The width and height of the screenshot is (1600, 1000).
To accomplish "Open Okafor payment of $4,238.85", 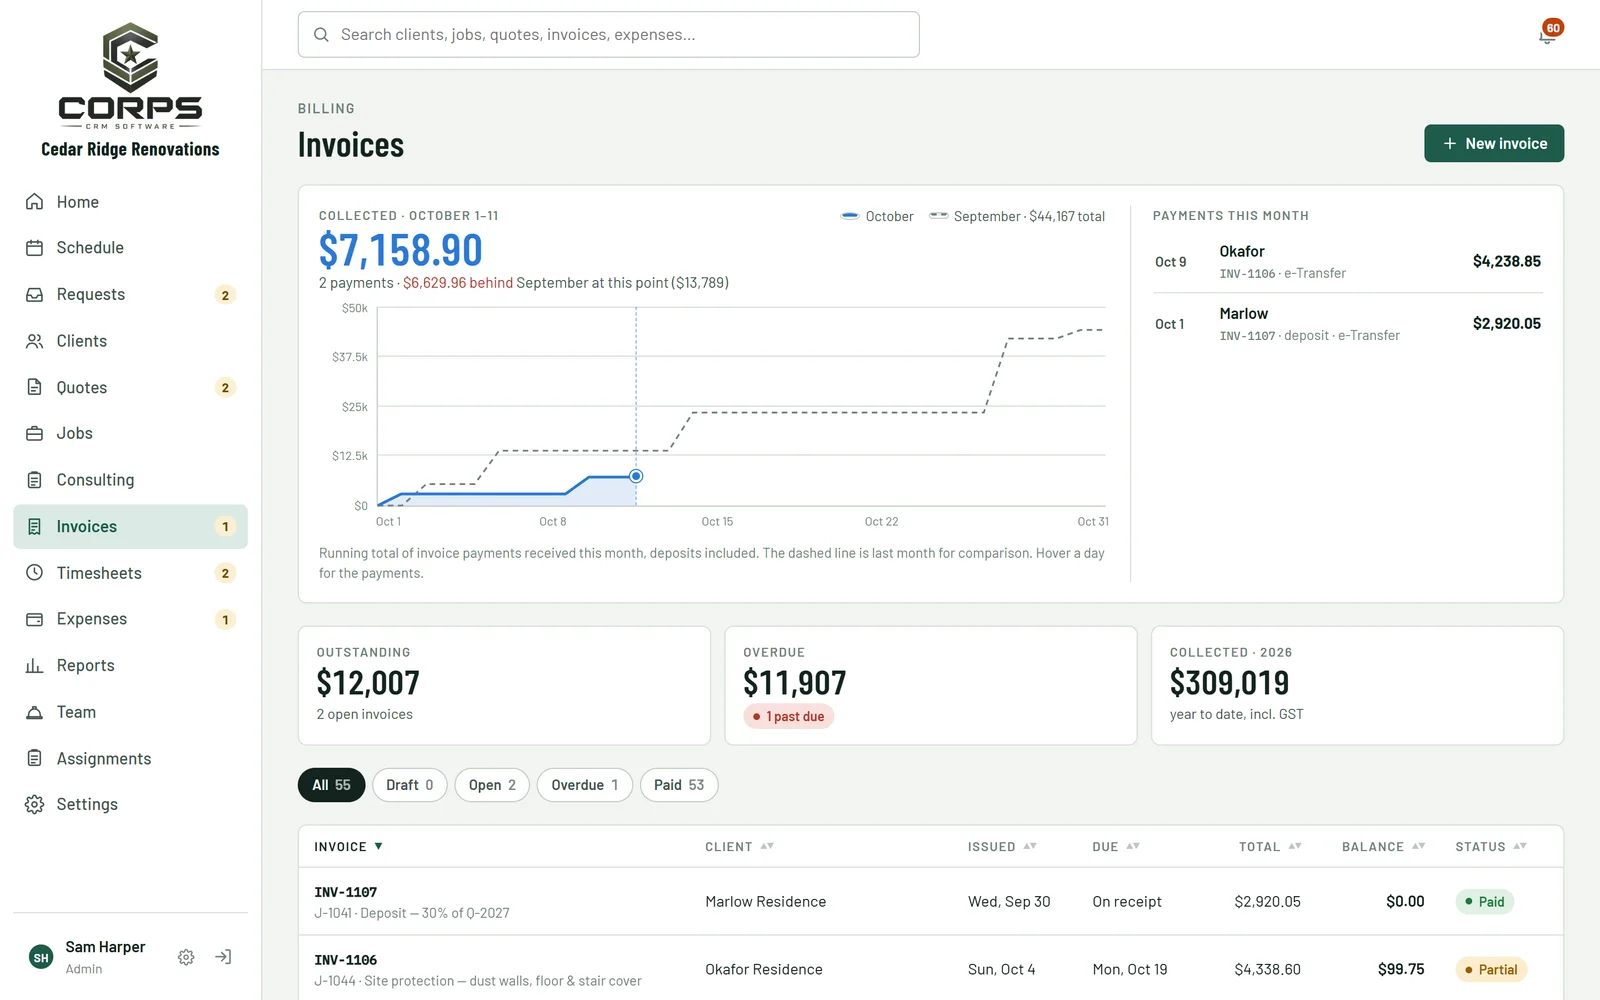I will click(x=1348, y=262).
